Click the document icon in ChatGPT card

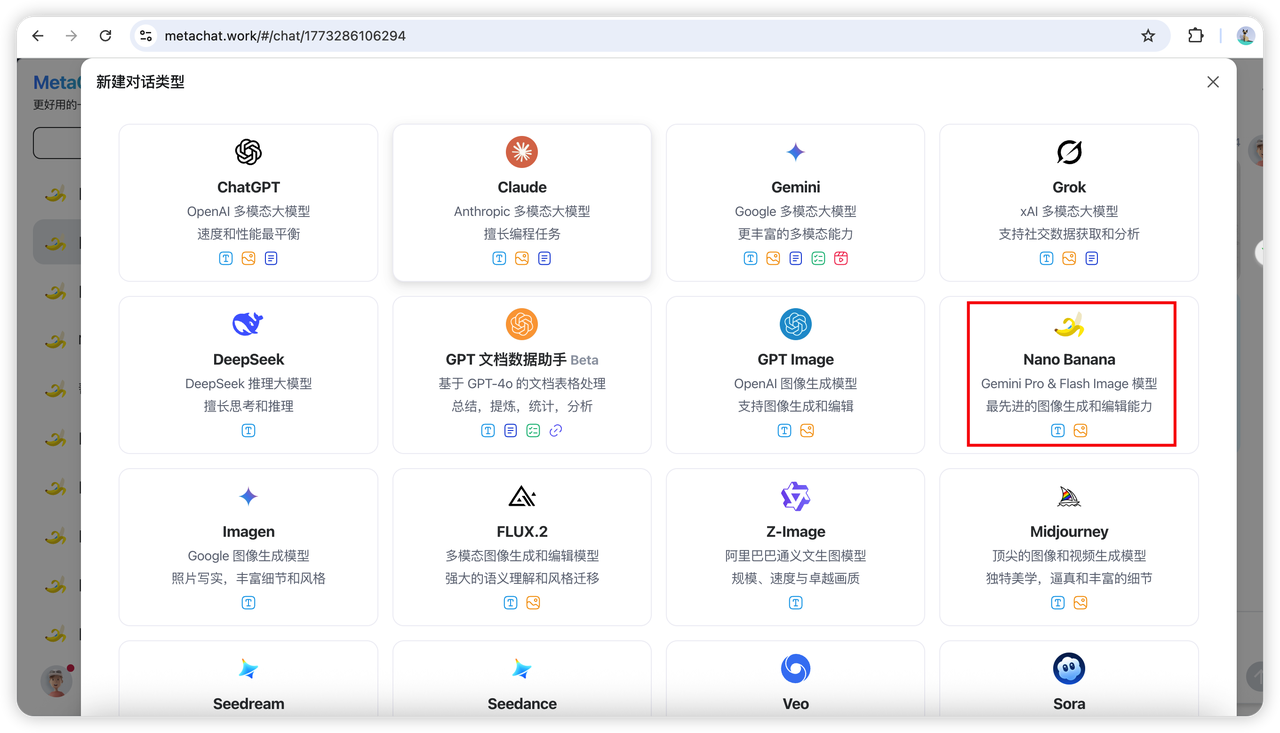click(271, 258)
